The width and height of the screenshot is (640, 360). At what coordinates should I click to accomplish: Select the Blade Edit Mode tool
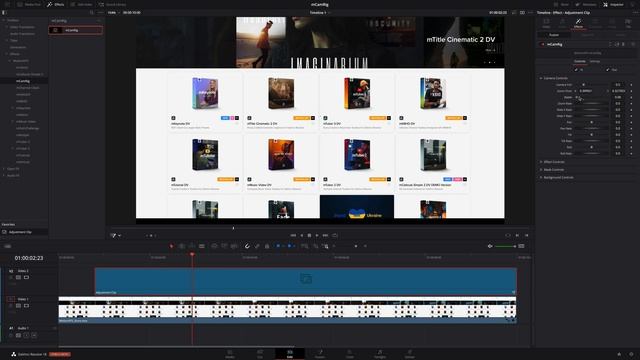pyautogui.click(x=202, y=246)
